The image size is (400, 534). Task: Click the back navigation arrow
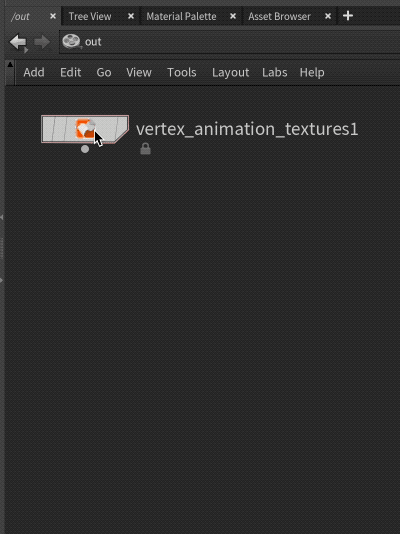click(x=18, y=42)
